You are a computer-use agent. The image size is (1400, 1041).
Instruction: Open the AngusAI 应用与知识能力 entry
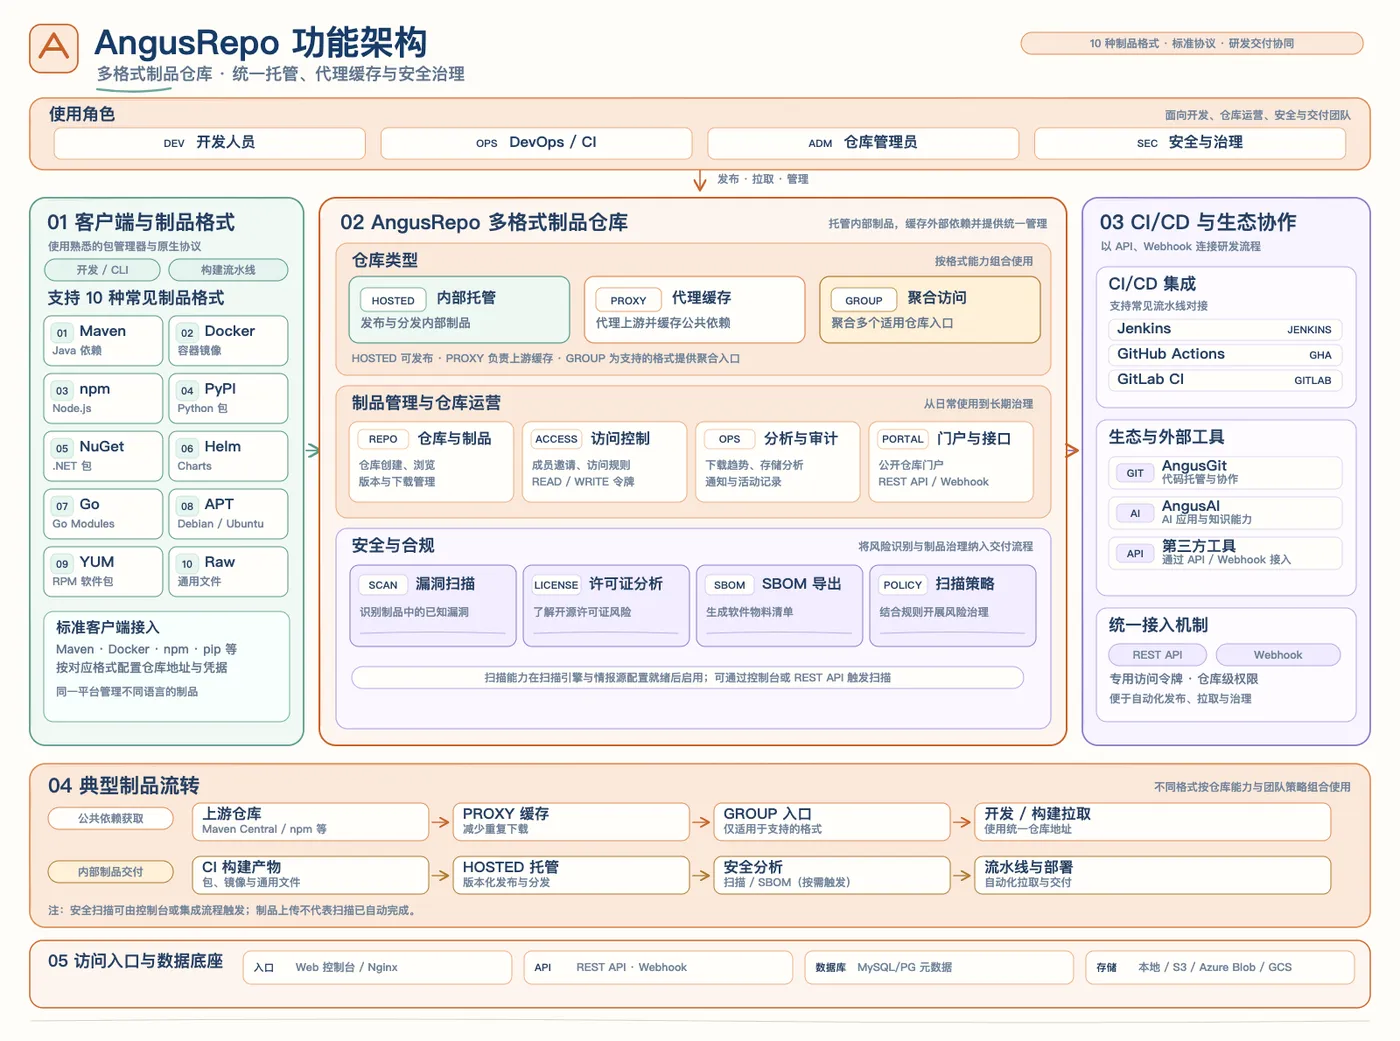click(1225, 513)
